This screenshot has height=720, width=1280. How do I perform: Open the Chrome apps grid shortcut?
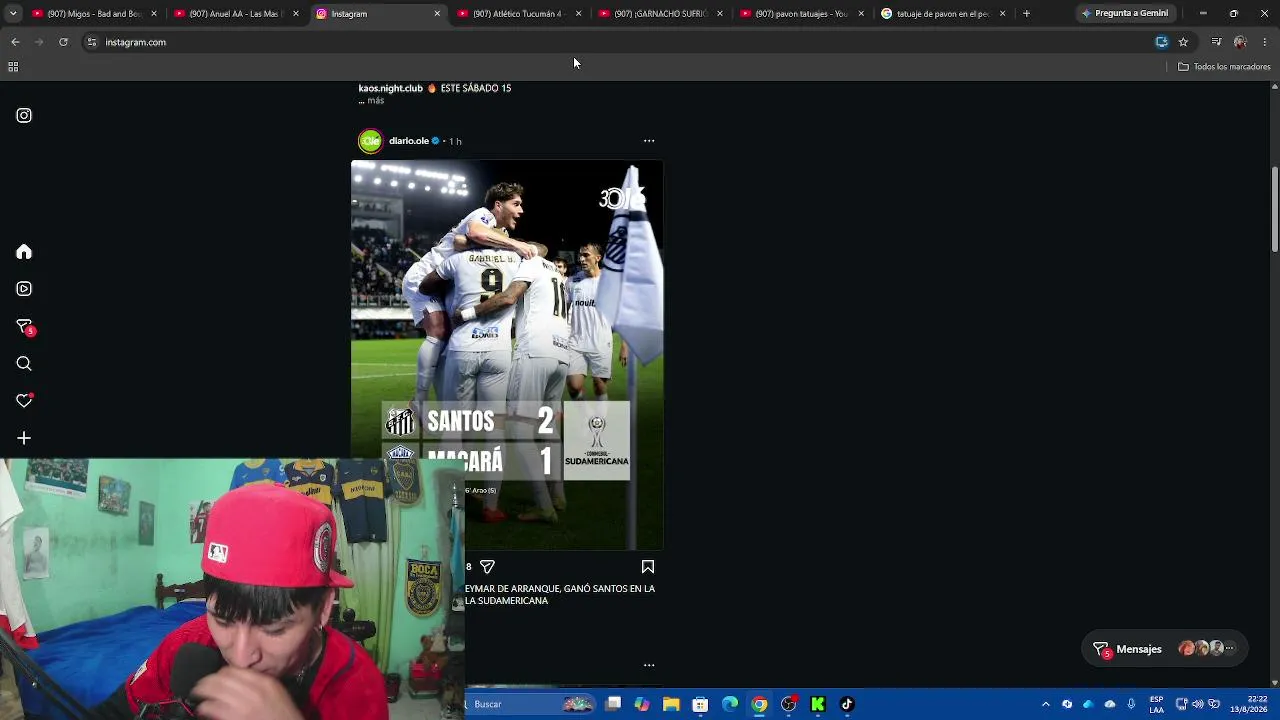click(13, 67)
